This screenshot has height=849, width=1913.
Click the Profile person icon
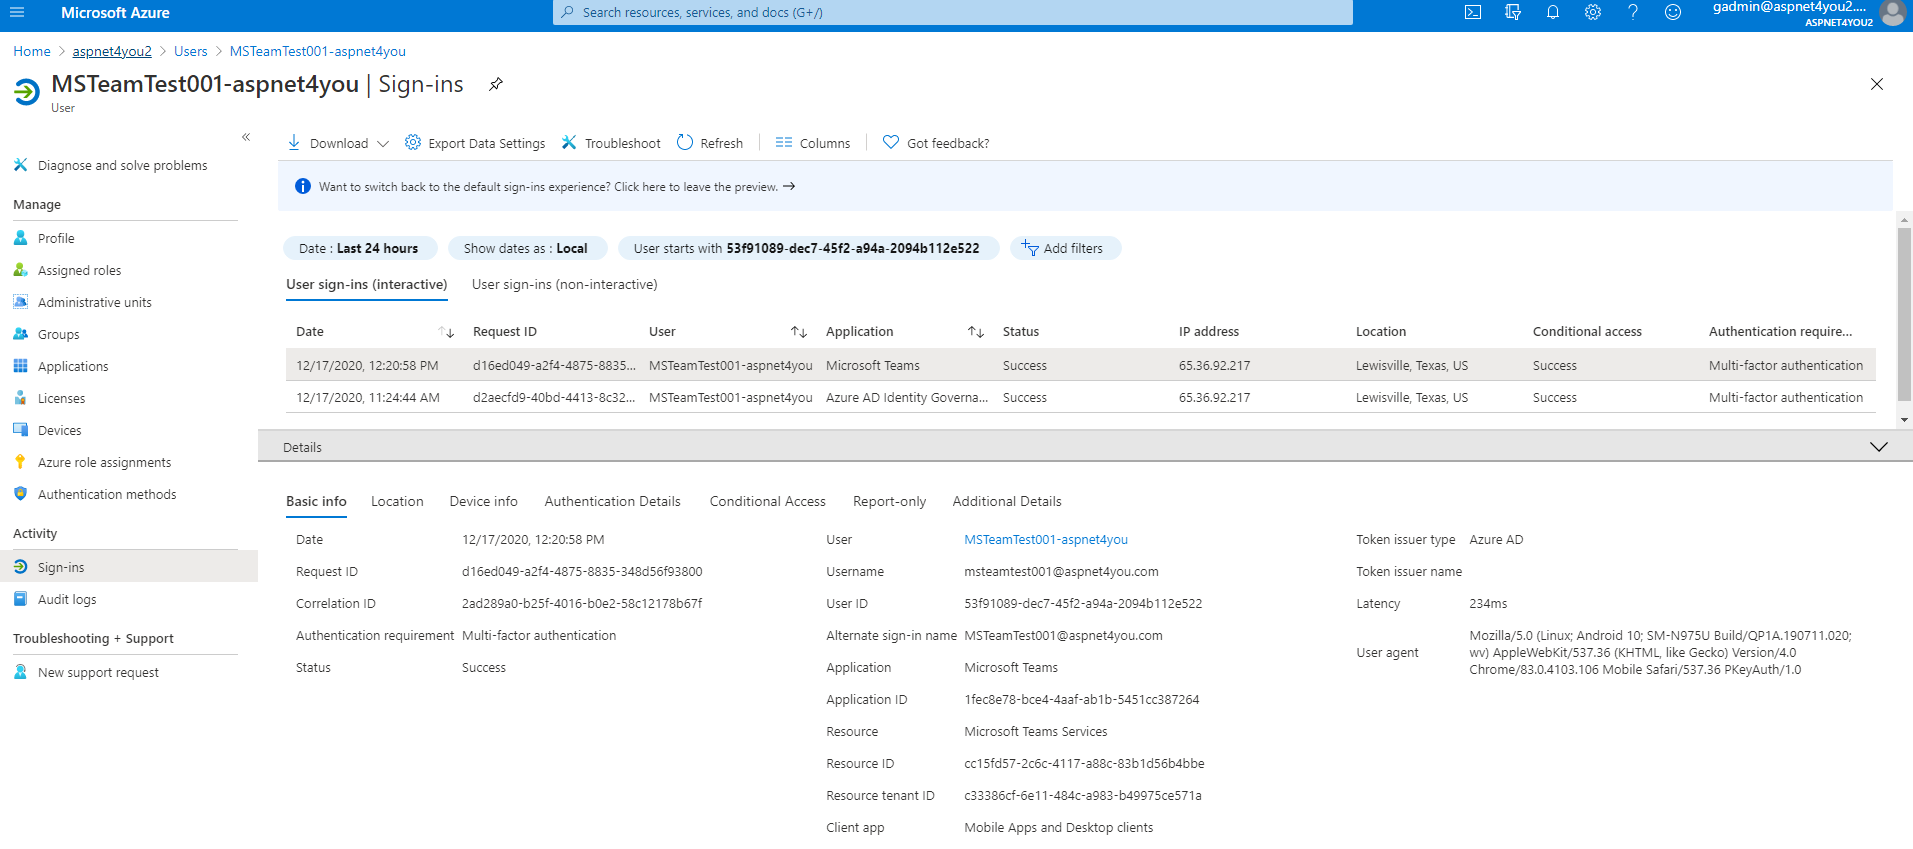(x=21, y=238)
